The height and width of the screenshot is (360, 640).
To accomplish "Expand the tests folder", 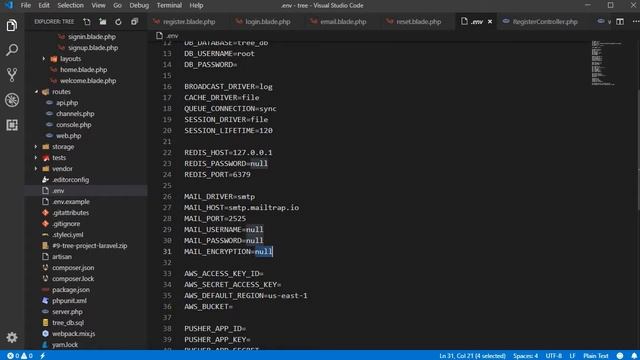I will pyautogui.click(x=36, y=158).
